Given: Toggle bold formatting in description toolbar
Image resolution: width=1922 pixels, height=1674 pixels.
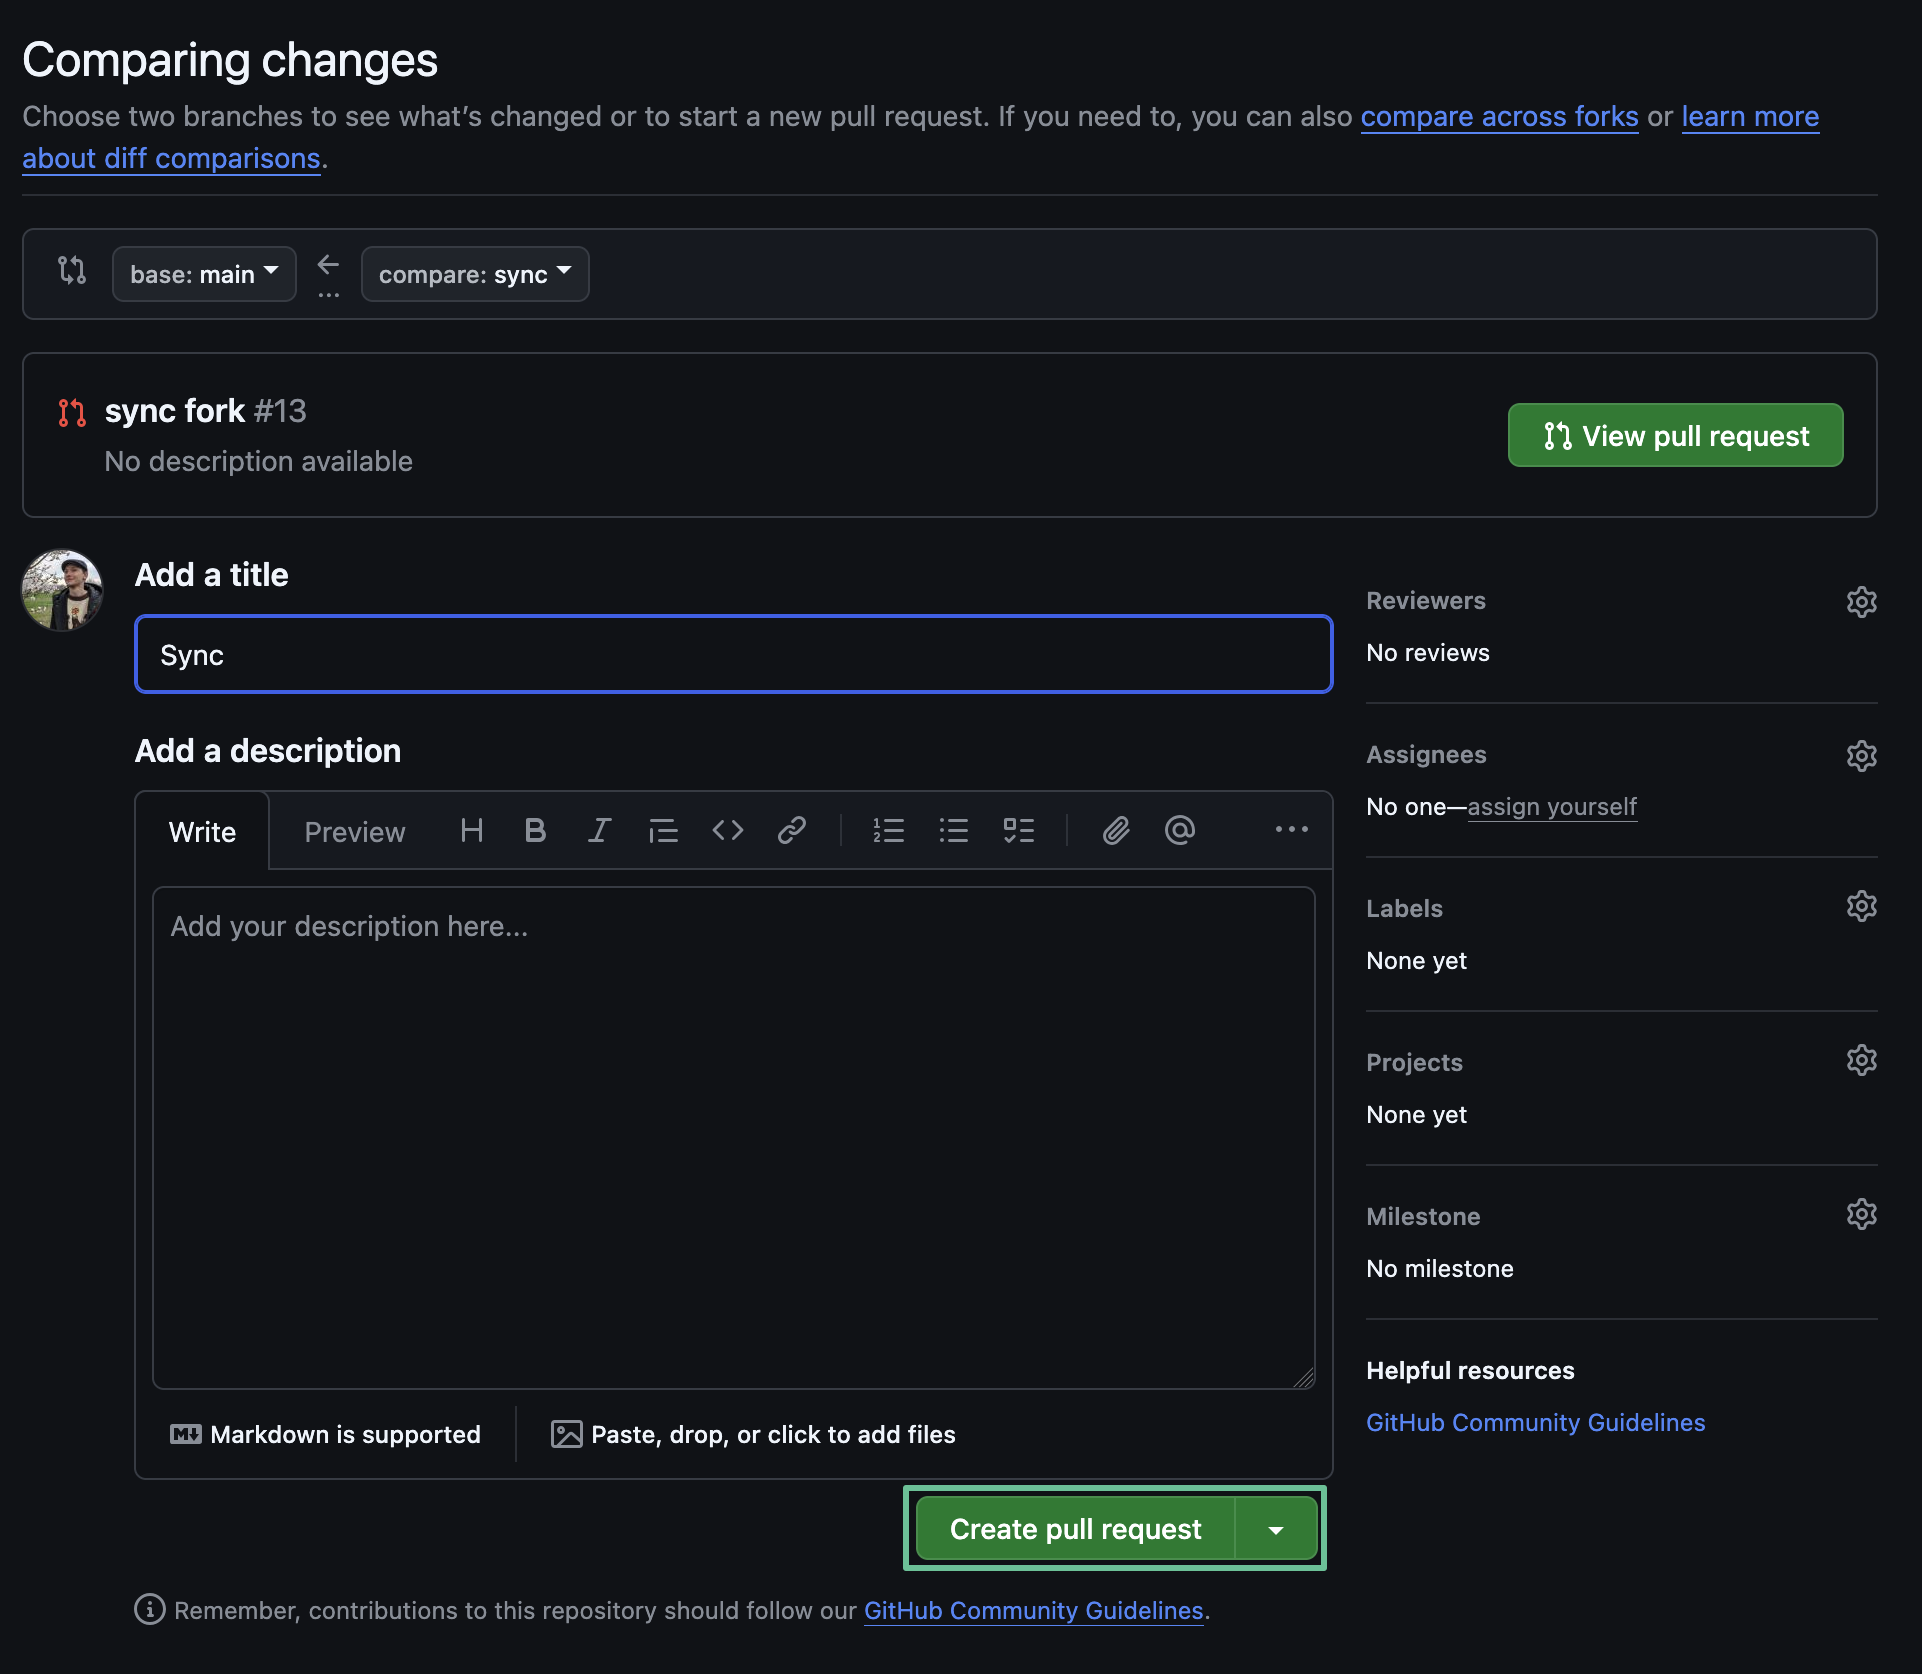Looking at the screenshot, I should [x=535, y=831].
